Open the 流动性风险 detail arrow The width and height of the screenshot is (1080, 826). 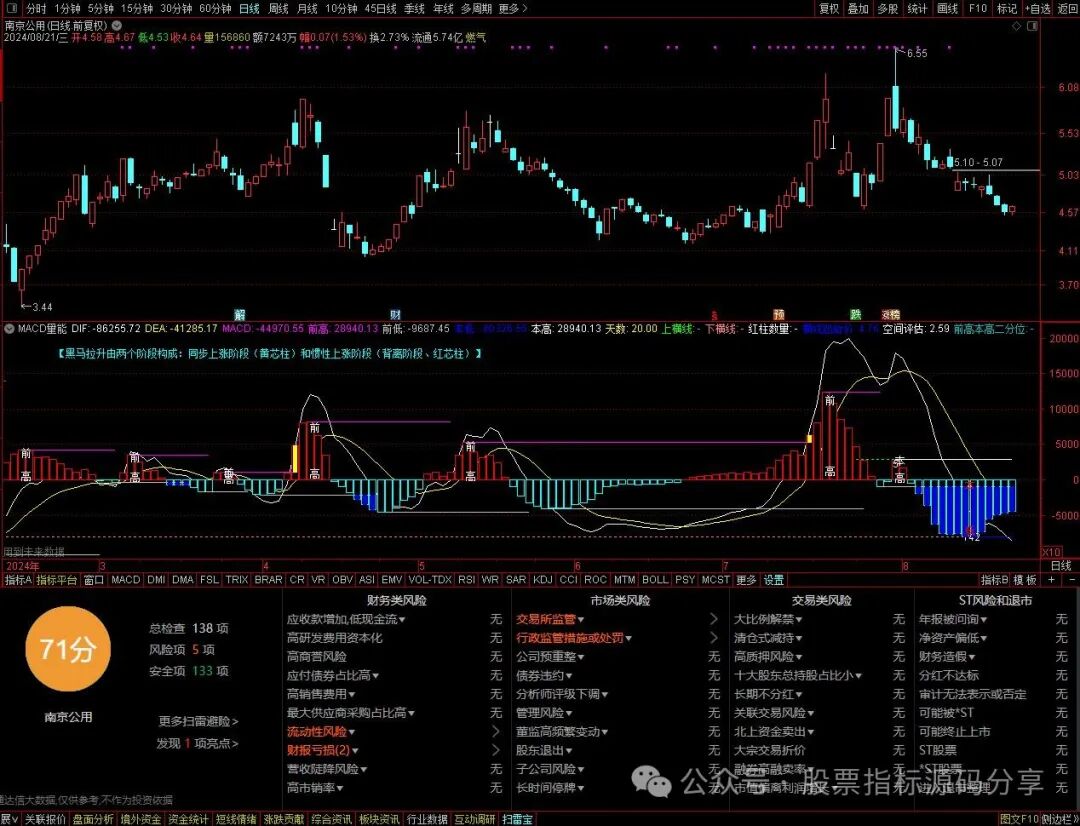click(x=496, y=732)
